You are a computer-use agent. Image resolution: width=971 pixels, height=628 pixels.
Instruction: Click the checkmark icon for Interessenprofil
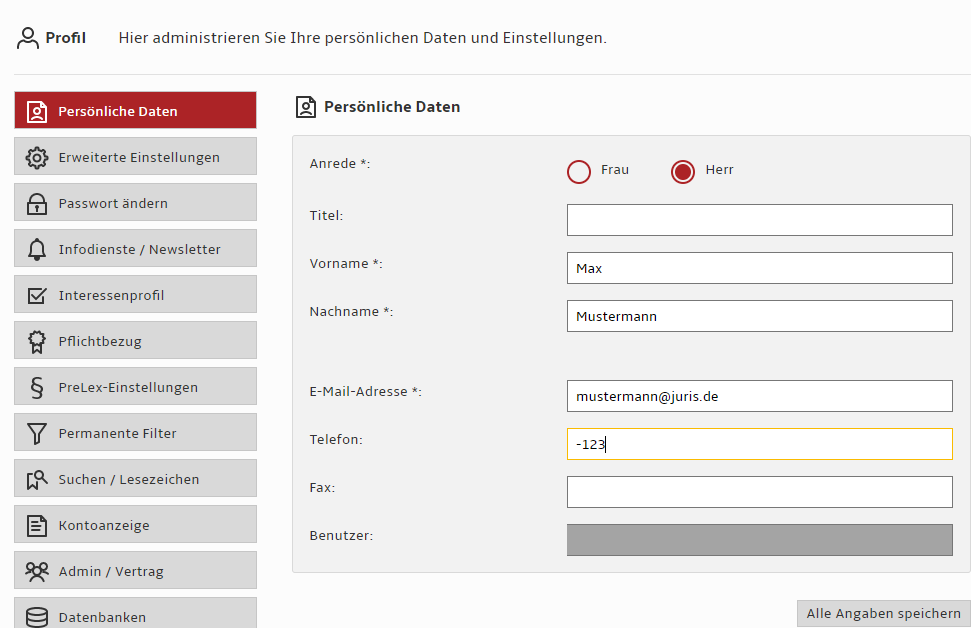click(37, 295)
